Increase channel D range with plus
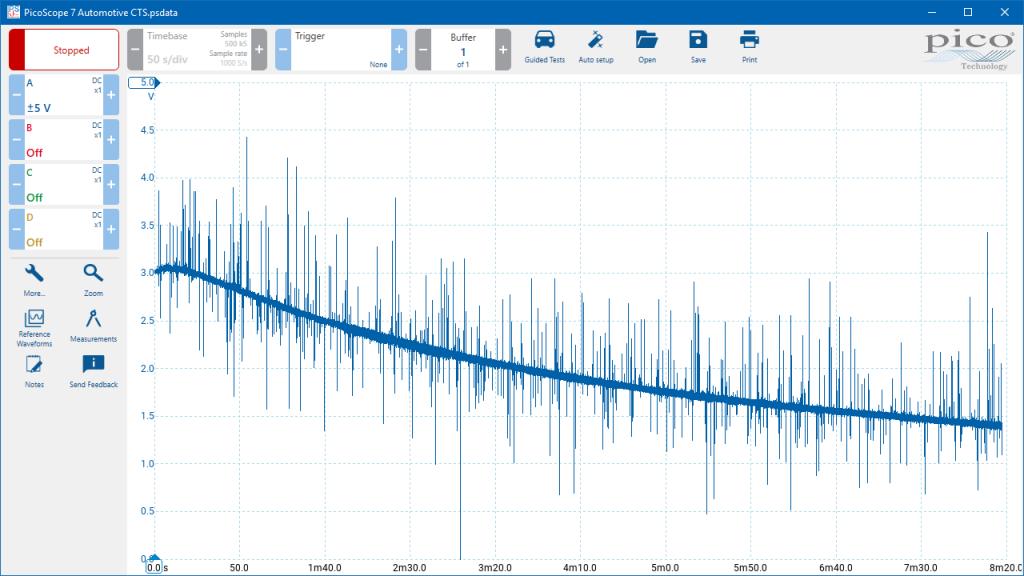This screenshot has width=1024, height=576. click(x=111, y=229)
